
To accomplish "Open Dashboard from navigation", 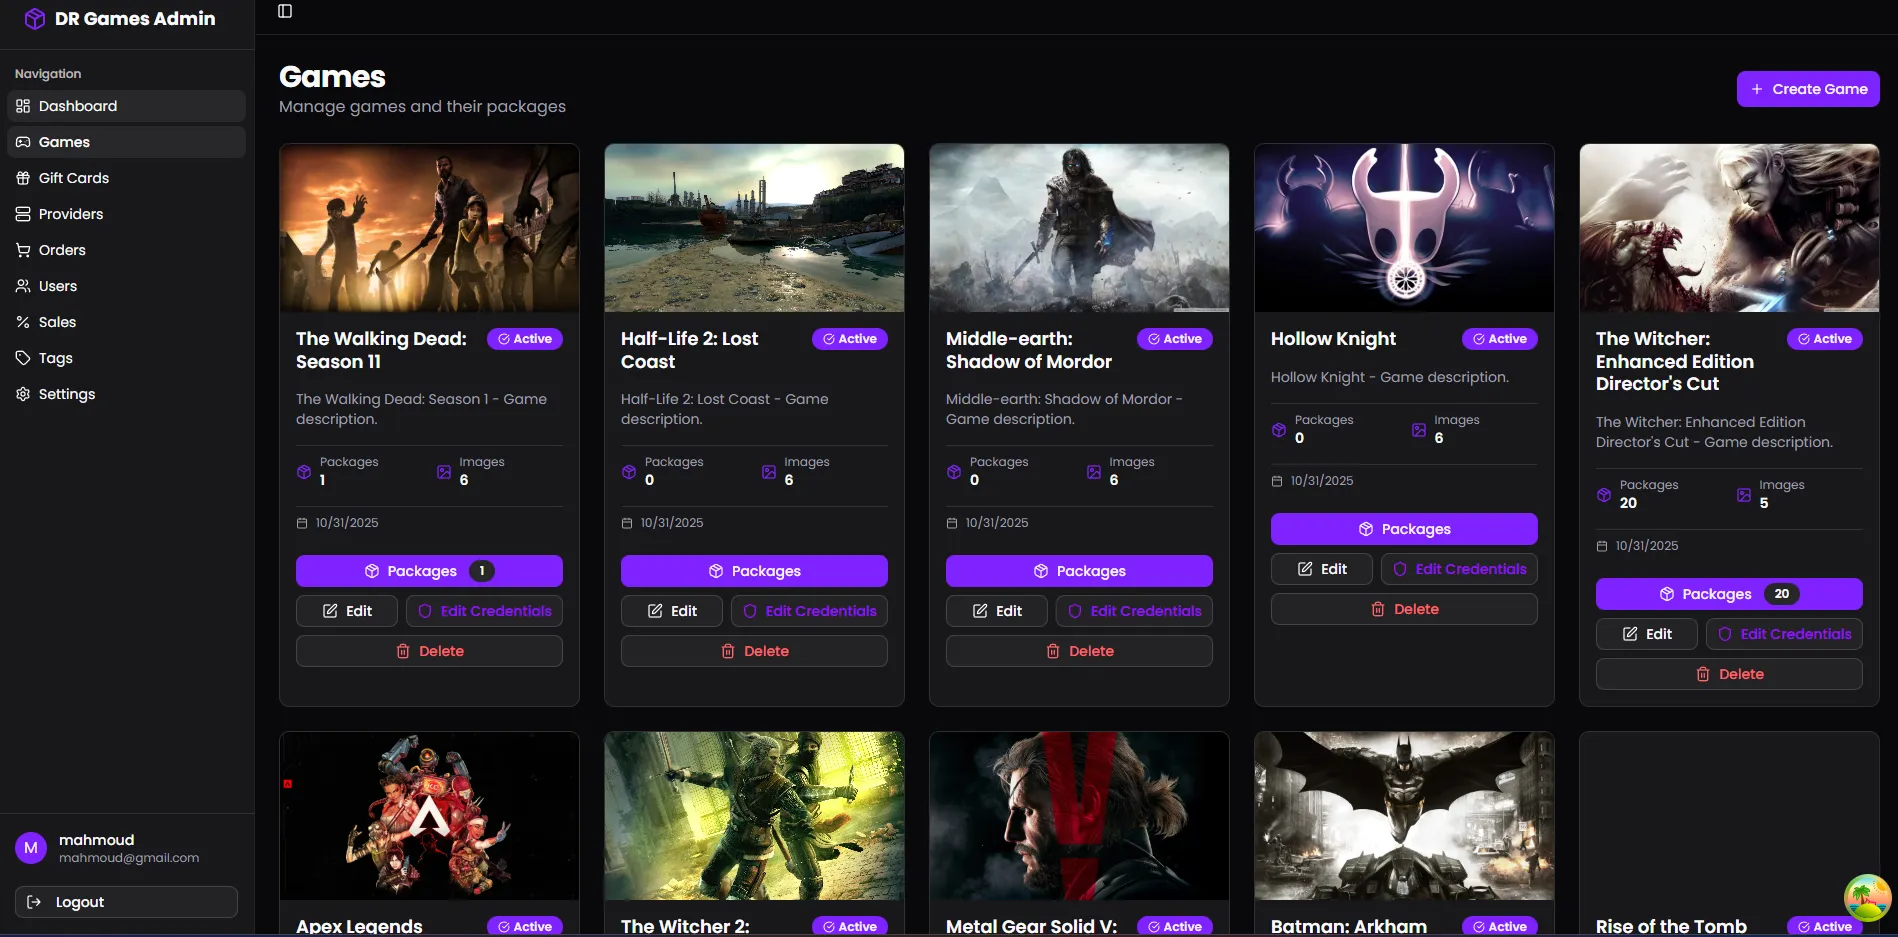I will click(126, 106).
